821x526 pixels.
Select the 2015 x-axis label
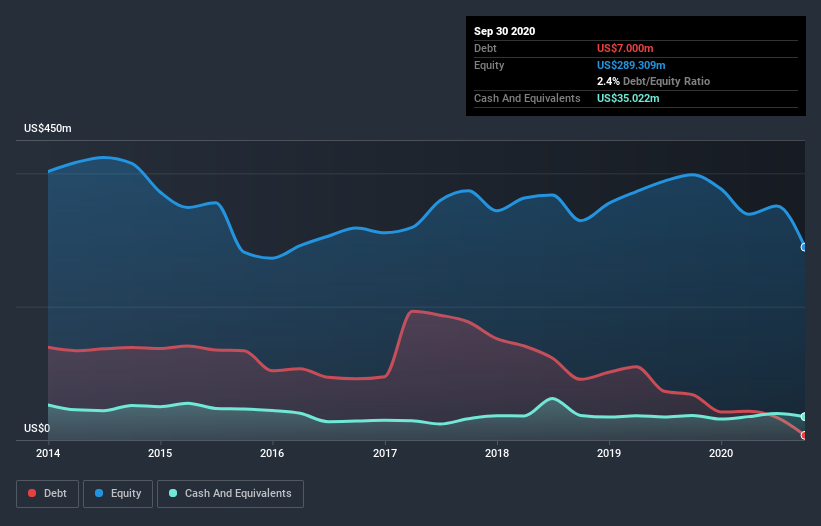pos(160,453)
